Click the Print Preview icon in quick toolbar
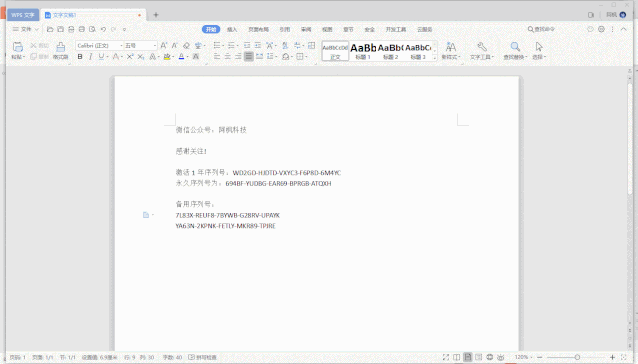Viewport: 638px width, 364px height. [x=92, y=29]
